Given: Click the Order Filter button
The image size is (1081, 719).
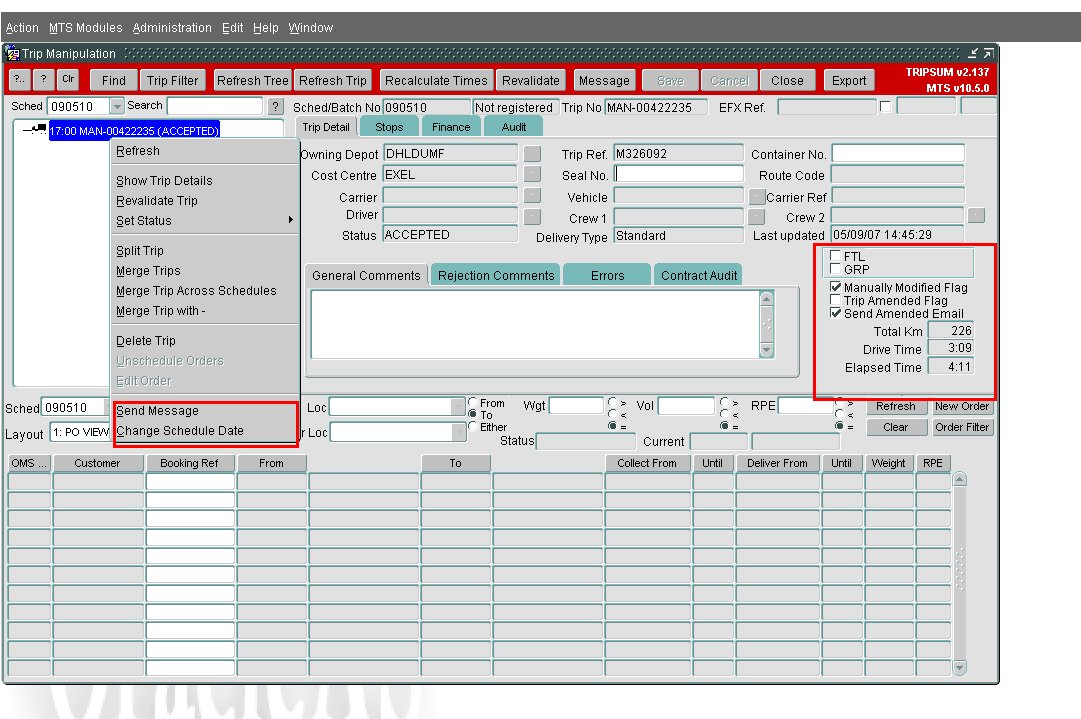Looking at the screenshot, I should [x=962, y=427].
